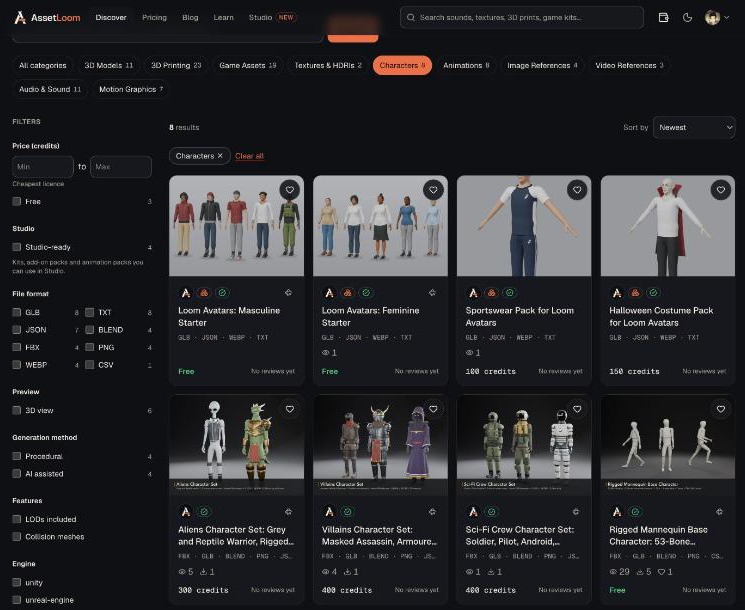Click green verified badge on Aliens Character Set

pyautogui.click(x=204, y=512)
